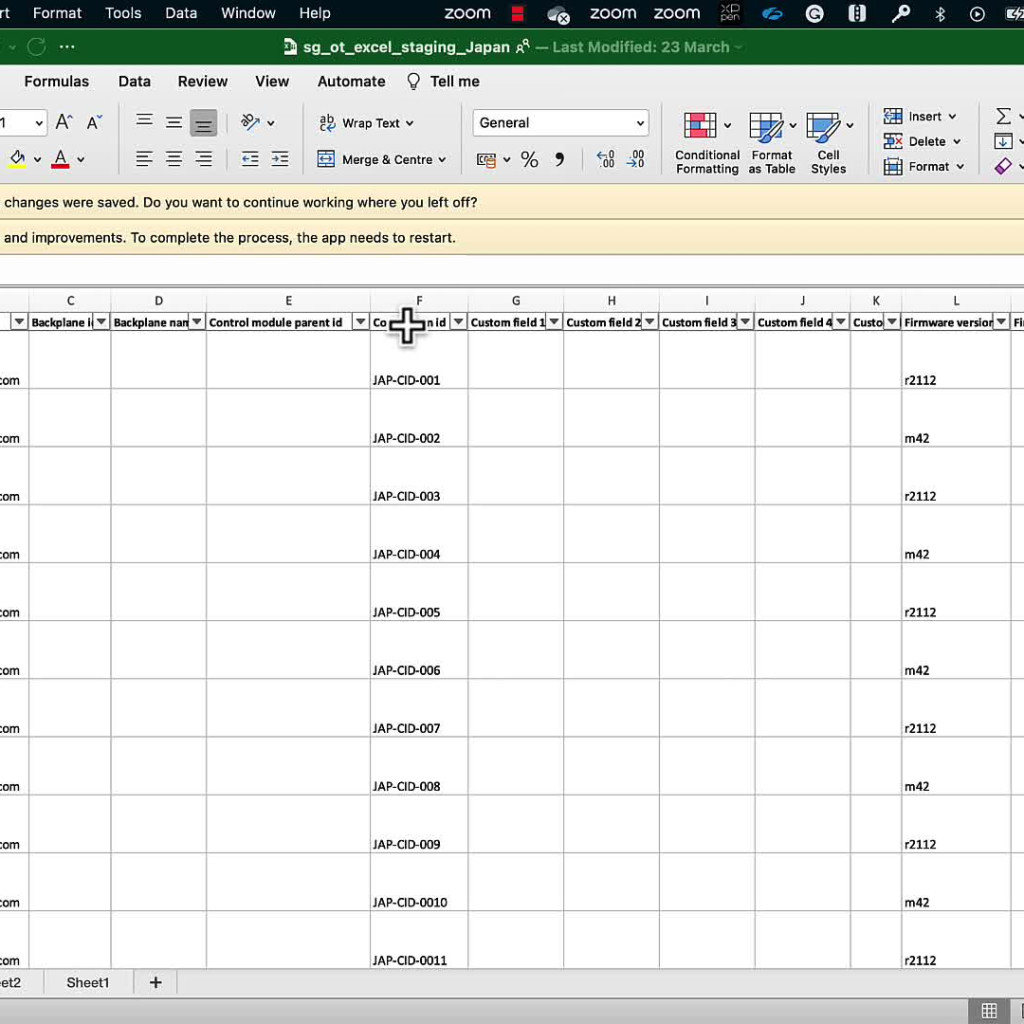The height and width of the screenshot is (1024, 1024).
Task: Align text to middle of cell
Action: 174,123
